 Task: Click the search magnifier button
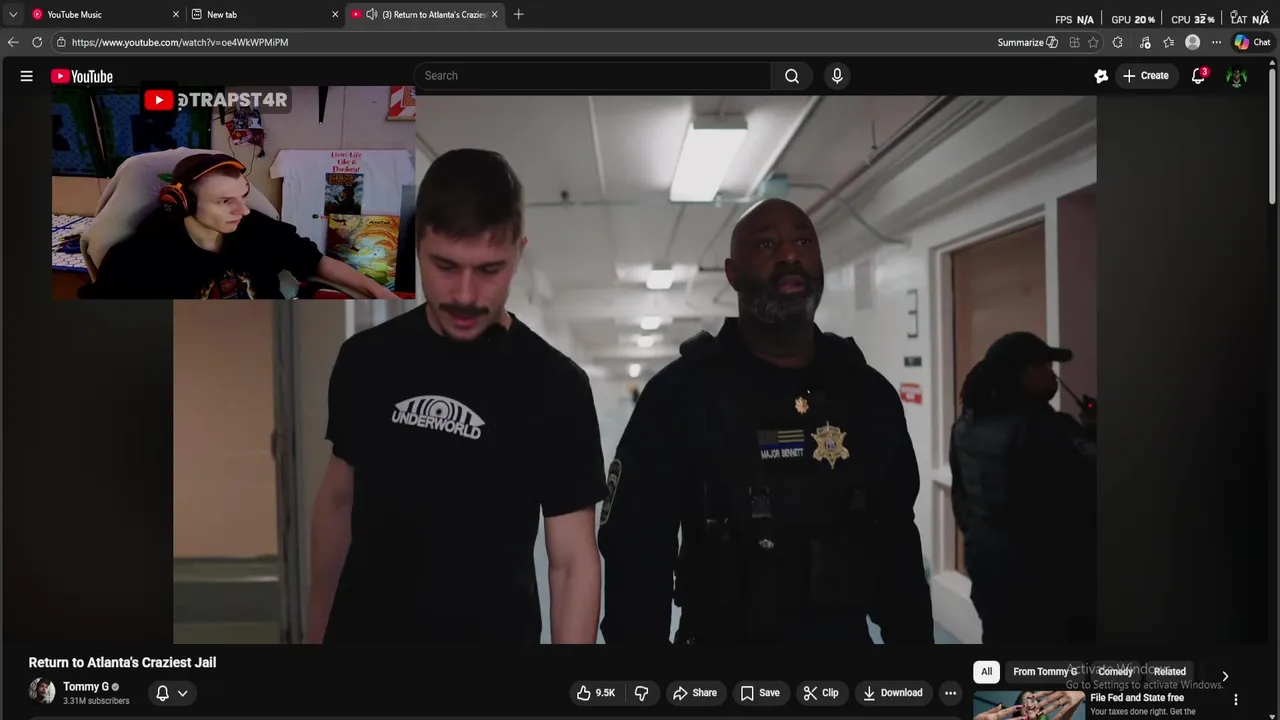tap(792, 76)
